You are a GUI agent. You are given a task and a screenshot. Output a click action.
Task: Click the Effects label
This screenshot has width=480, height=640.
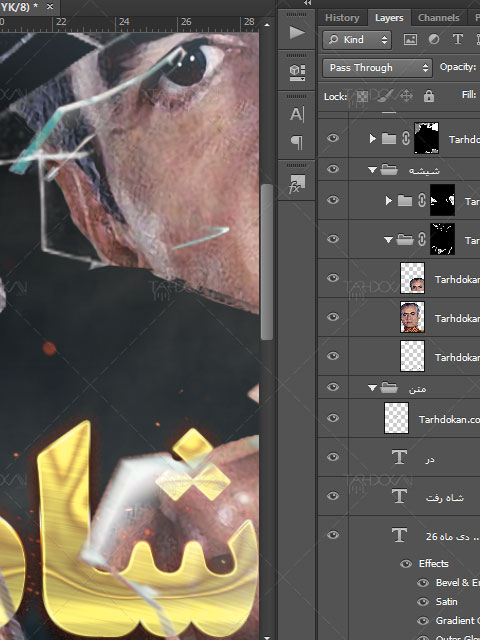[433, 564]
